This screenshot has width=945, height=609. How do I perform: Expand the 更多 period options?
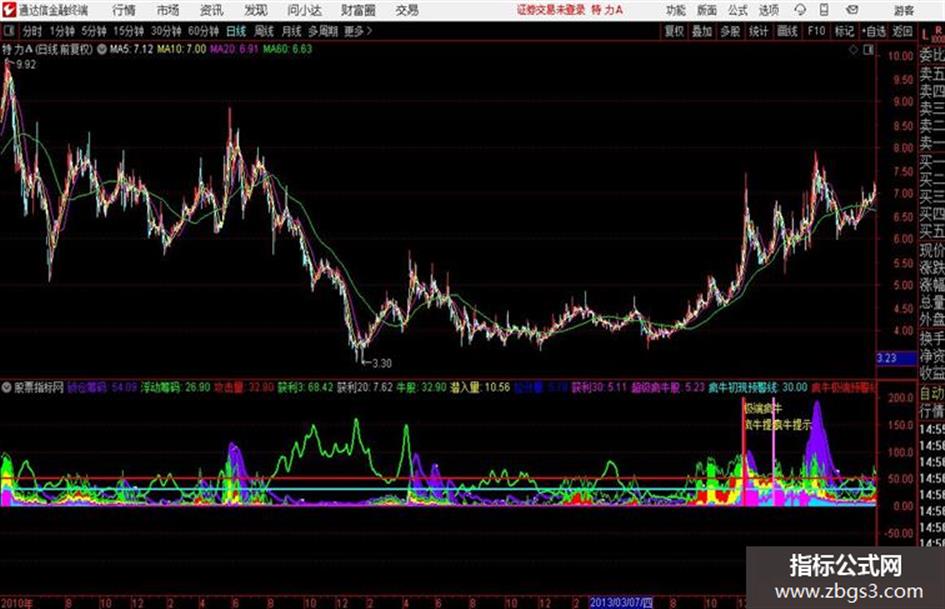click(358, 31)
